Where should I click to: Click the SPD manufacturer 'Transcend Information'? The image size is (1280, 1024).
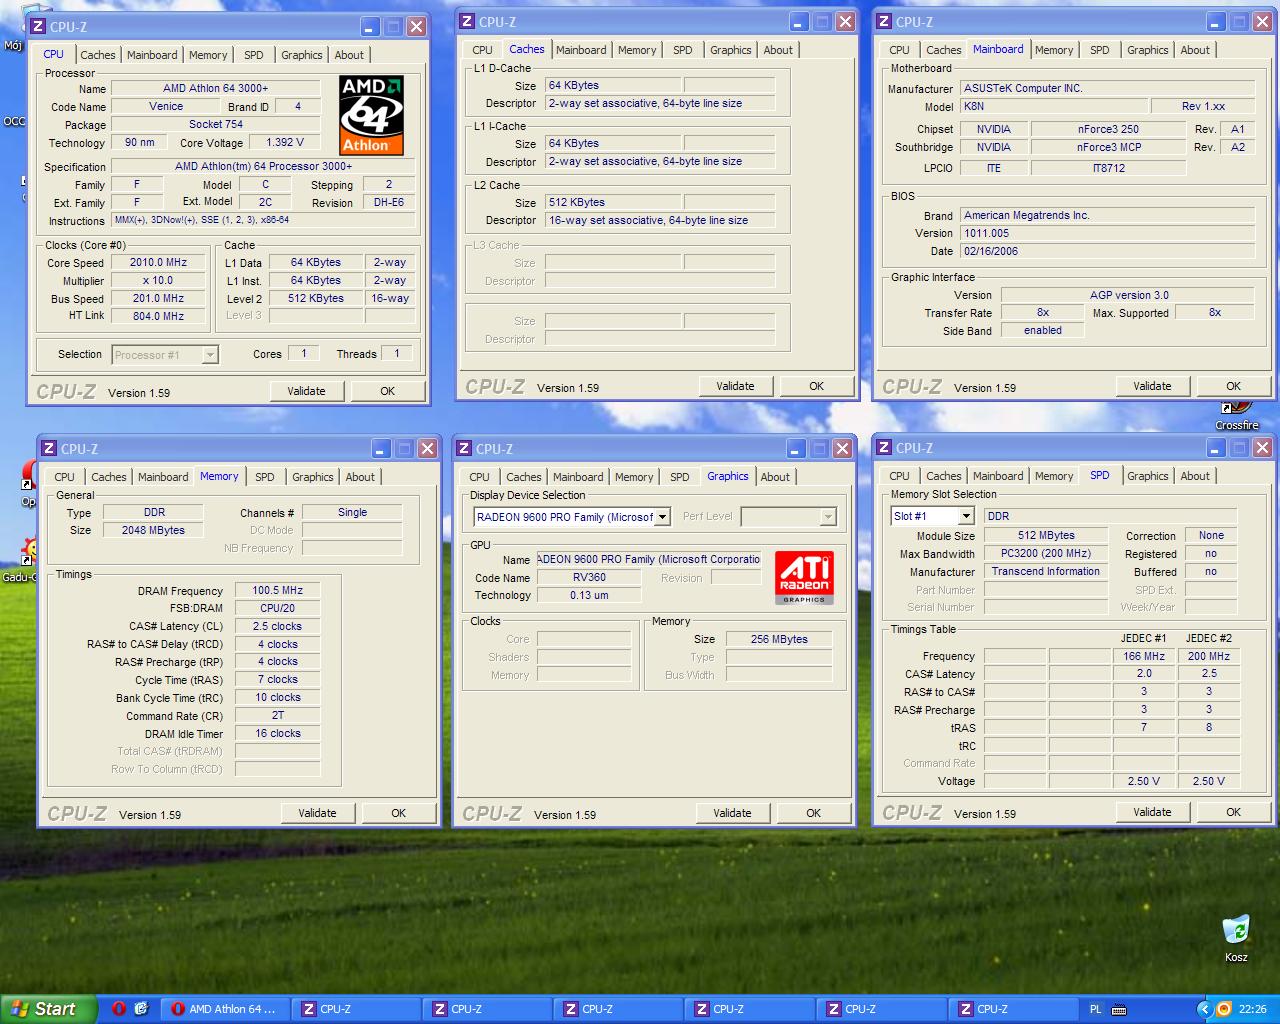[1046, 571]
